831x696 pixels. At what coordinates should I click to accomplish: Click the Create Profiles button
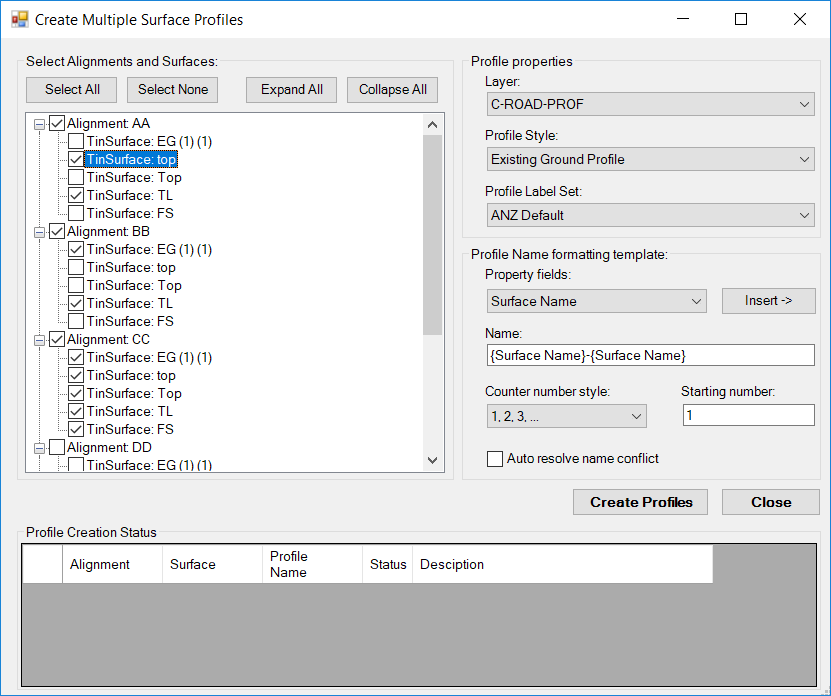click(x=640, y=502)
